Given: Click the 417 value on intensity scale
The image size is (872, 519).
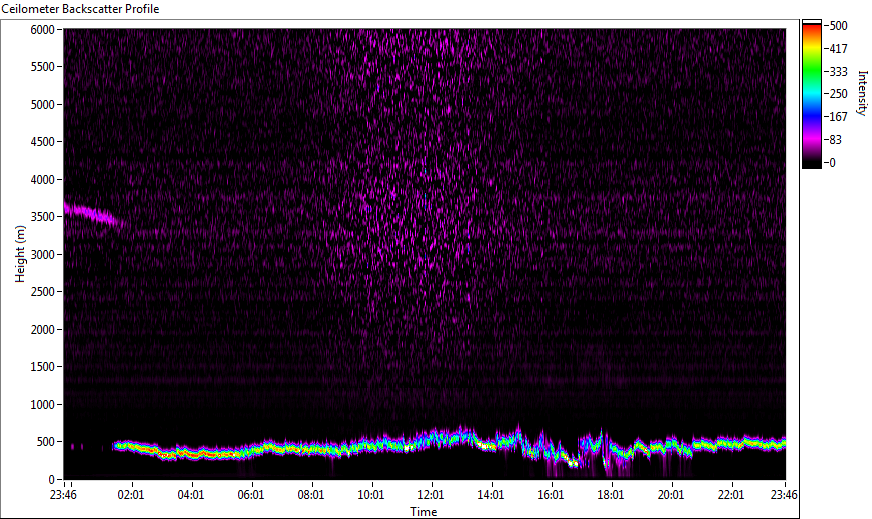Looking at the screenshot, I should click(x=838, y=48).
